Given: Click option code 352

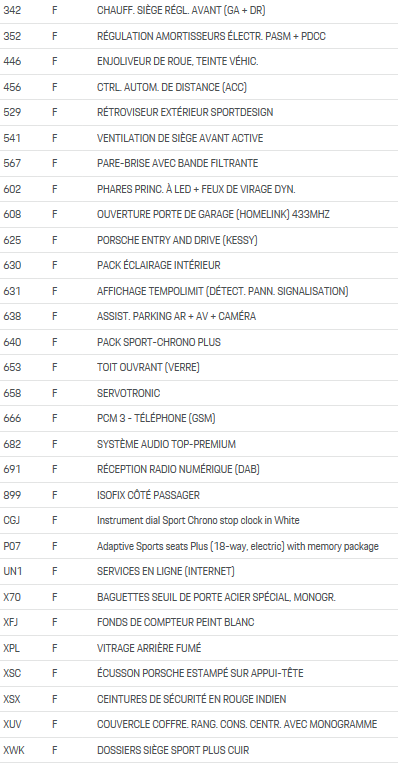Looking at the screenshot, I should click(x=12, y=37).
